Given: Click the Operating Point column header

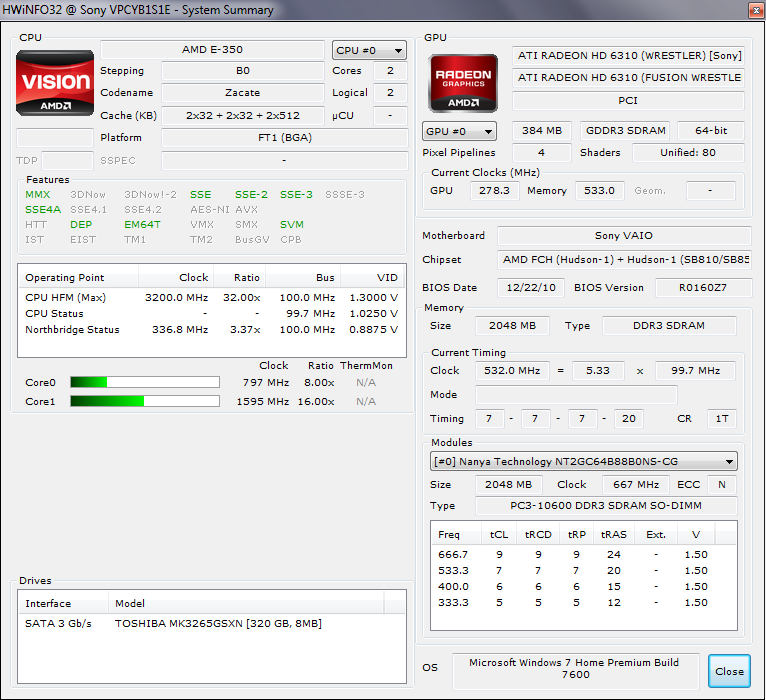Looking at the screenshot, I should click(x=78, y=277).
